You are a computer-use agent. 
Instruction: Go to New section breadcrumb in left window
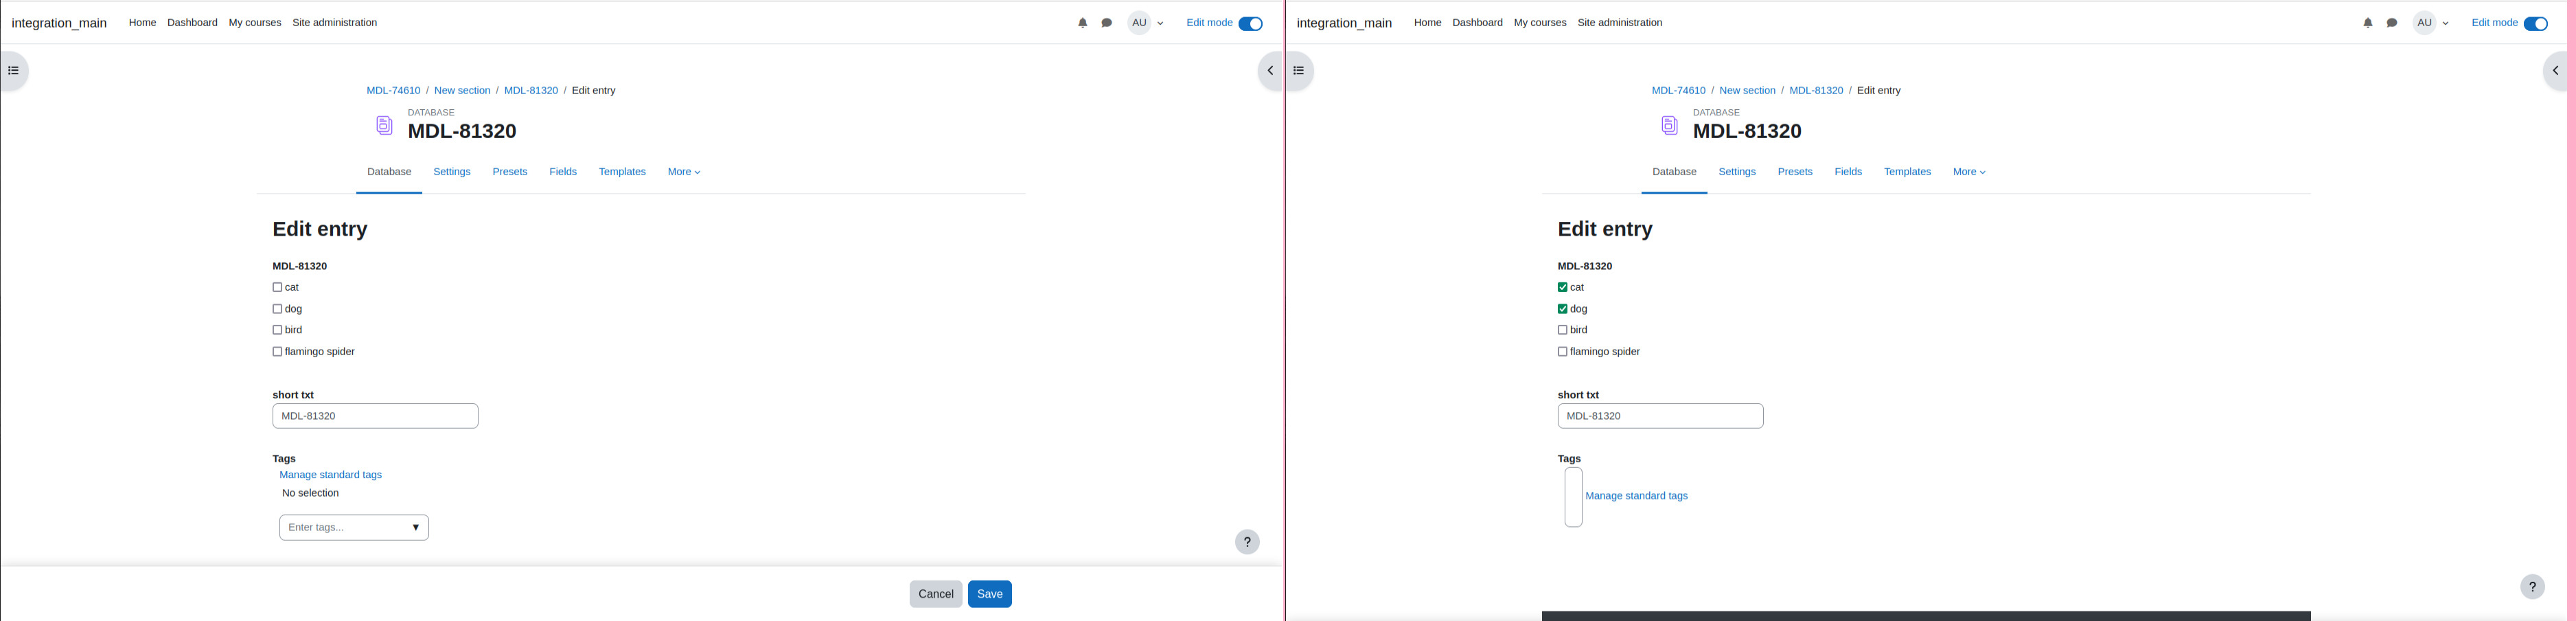click(462, 91)
